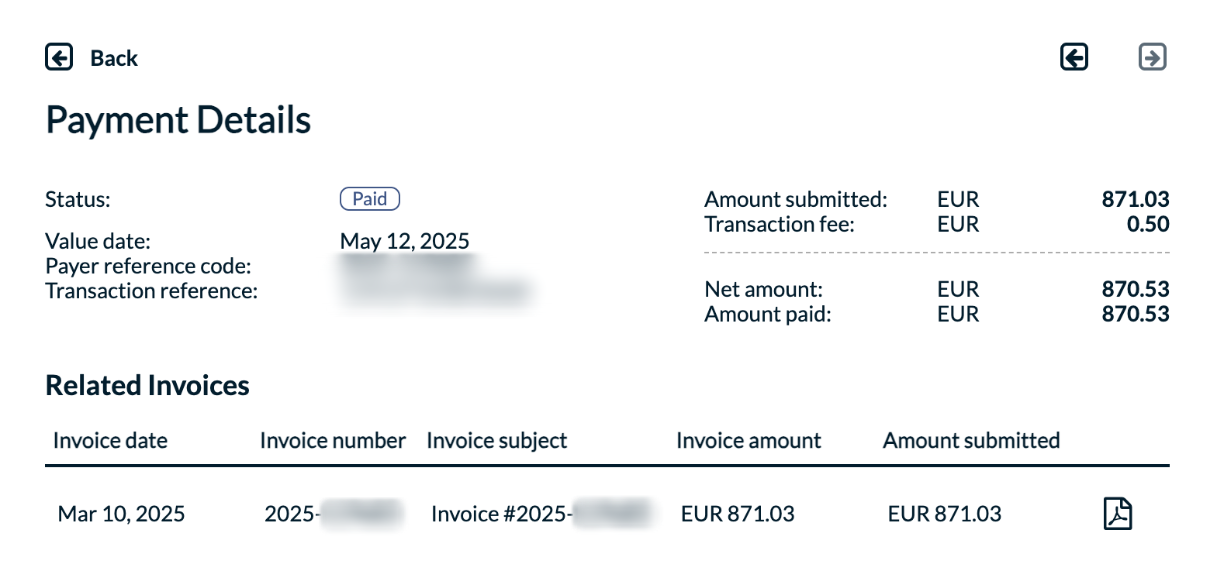Click the May 12, 2025 value date
This screenshot has height=578, width=1224.
404,241
